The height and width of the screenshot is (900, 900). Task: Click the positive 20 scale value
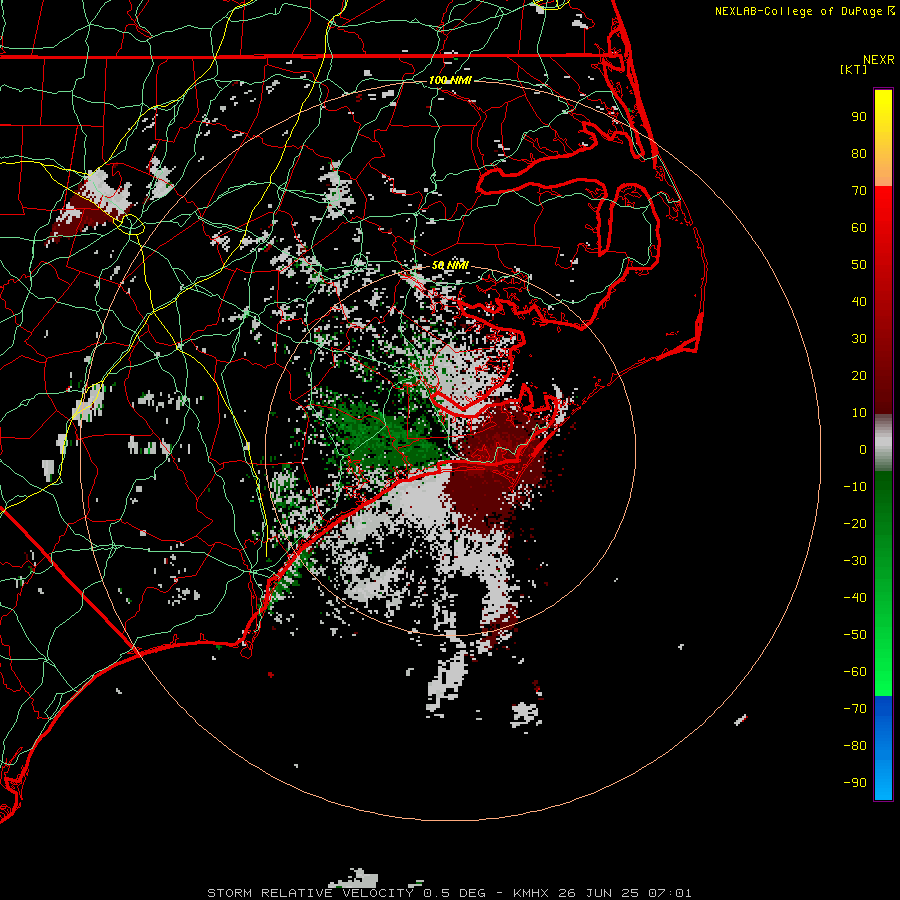[859, 375]
